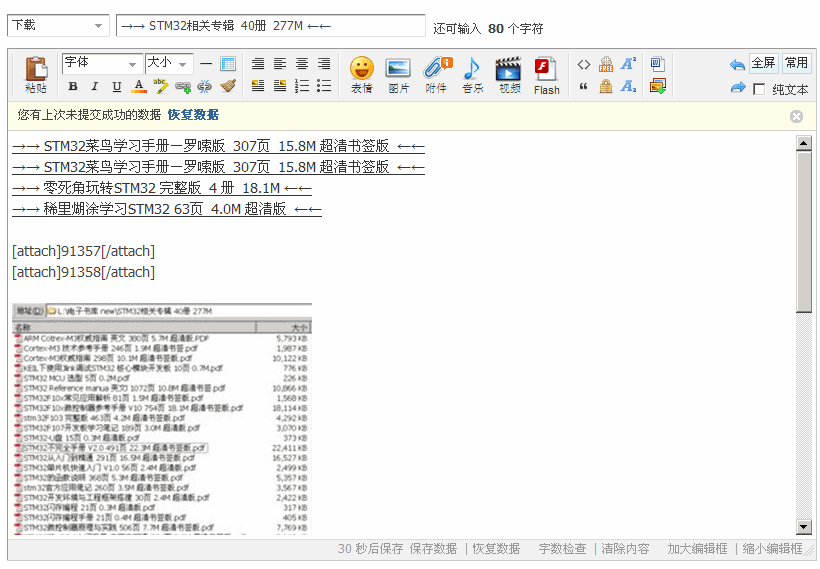Insert an unordered bullet list
This screenshot has width=820, height=569.
pos(324,86)
